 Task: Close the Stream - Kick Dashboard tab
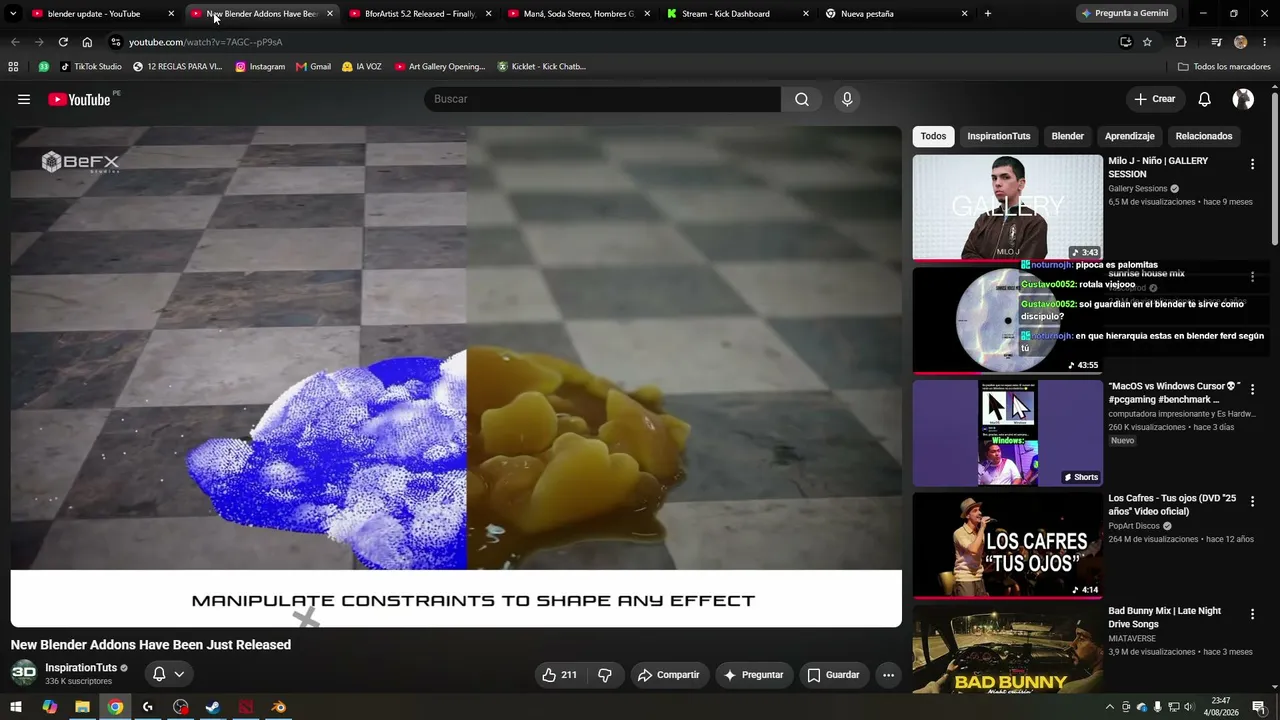click(806, 14)
